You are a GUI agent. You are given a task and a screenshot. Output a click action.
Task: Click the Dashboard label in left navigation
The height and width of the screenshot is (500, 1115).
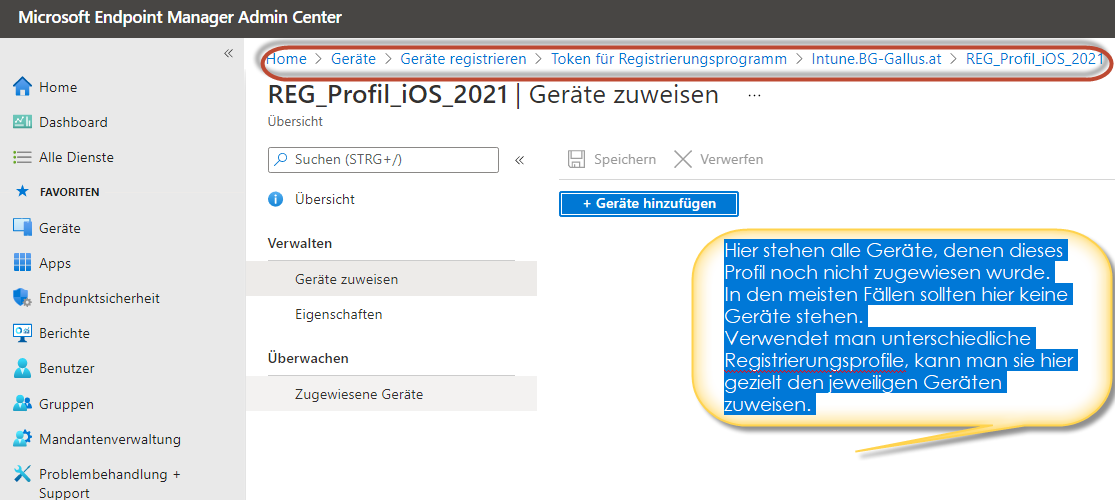coord(73,122)
